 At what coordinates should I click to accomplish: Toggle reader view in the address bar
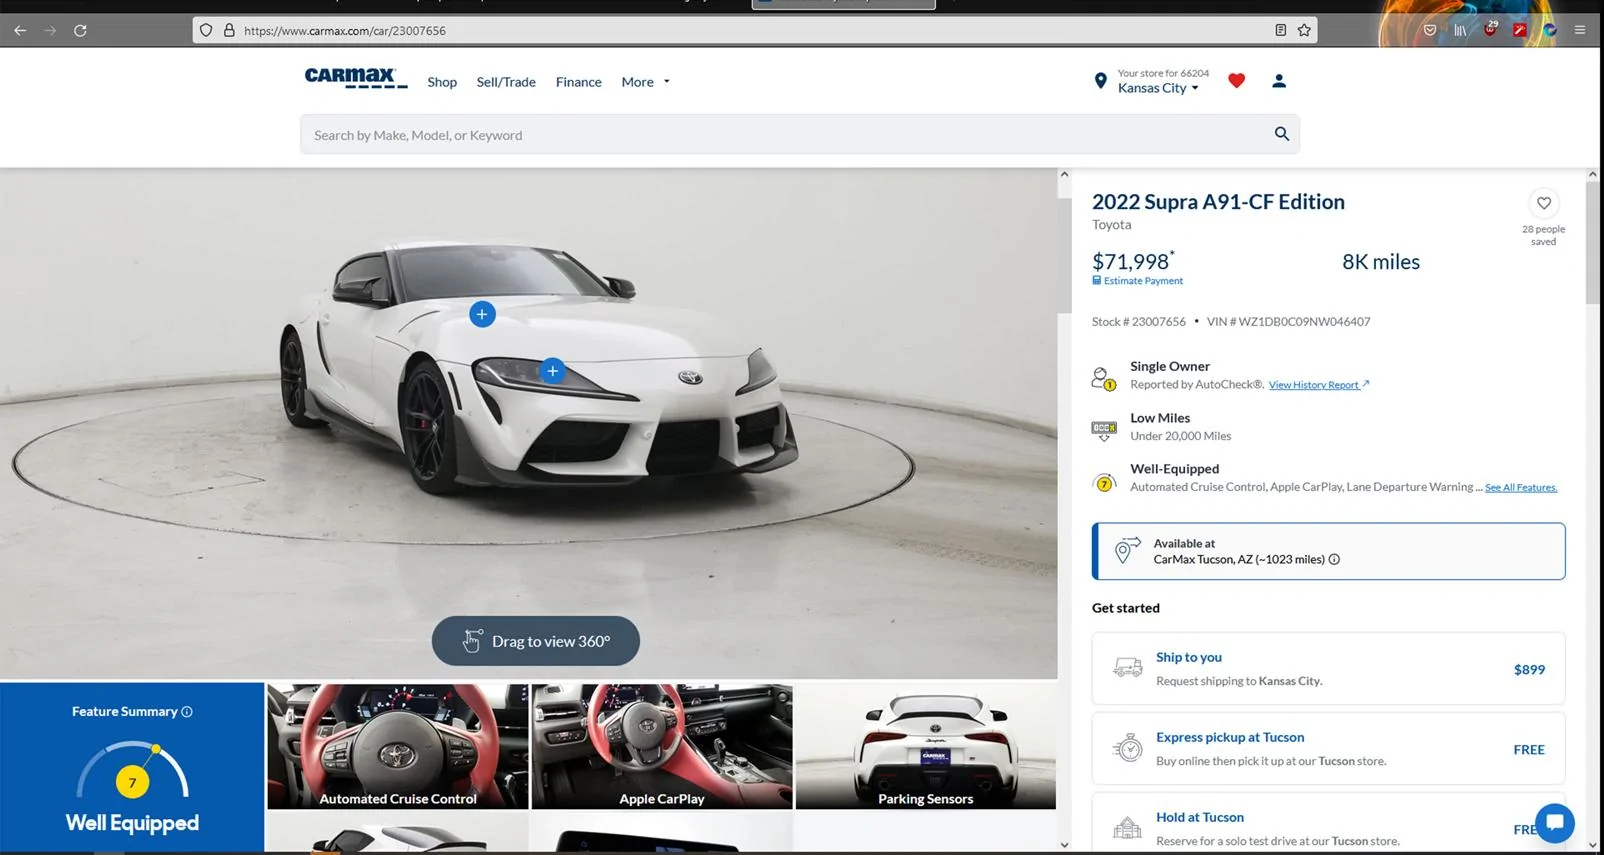point(1280,30)
